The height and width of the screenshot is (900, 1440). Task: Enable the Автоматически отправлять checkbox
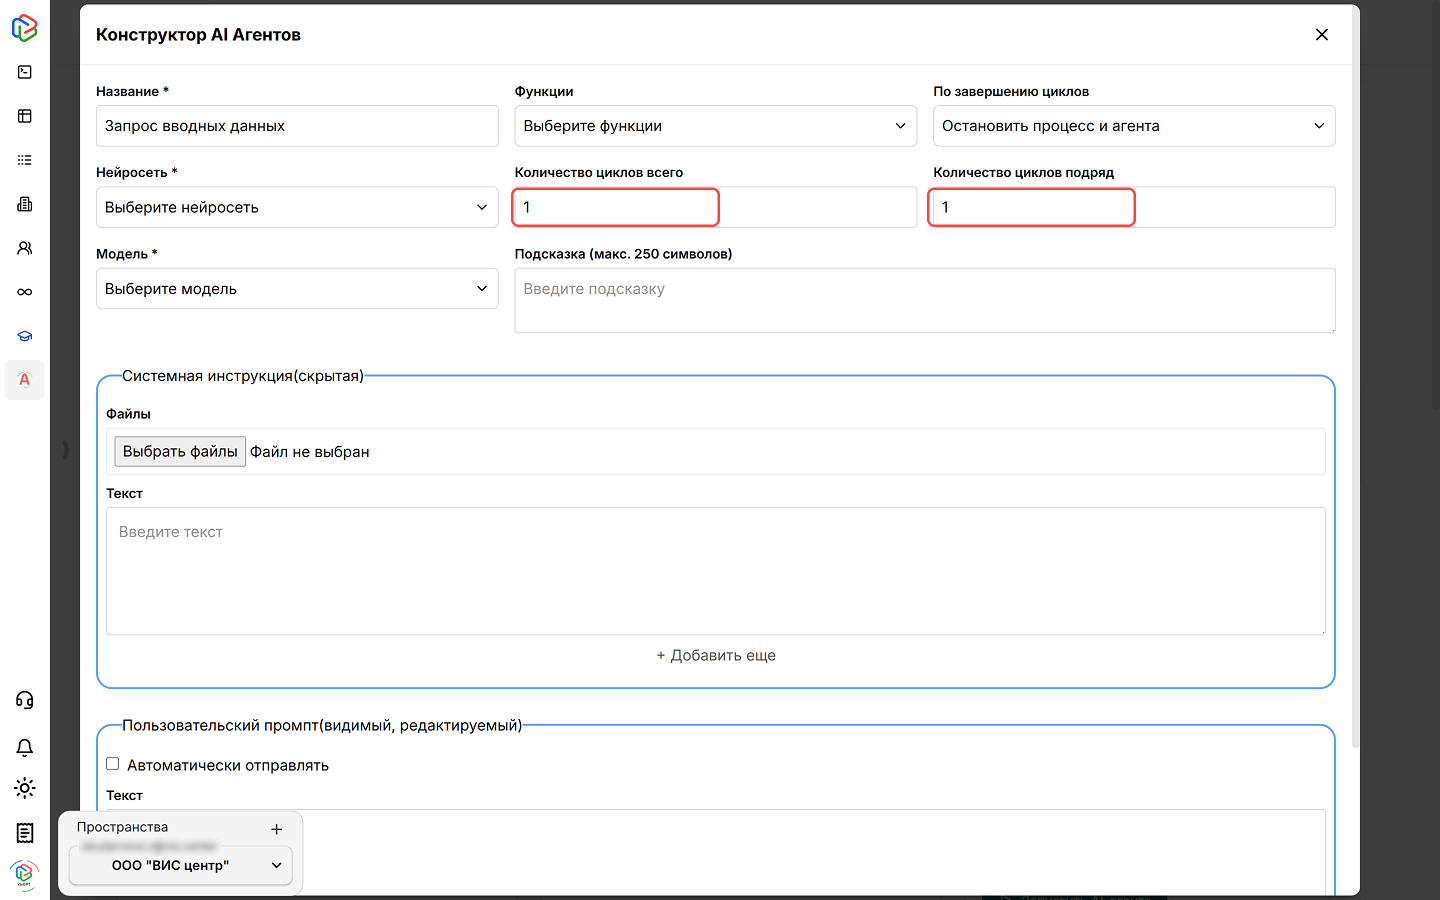[x=113, y=764]
